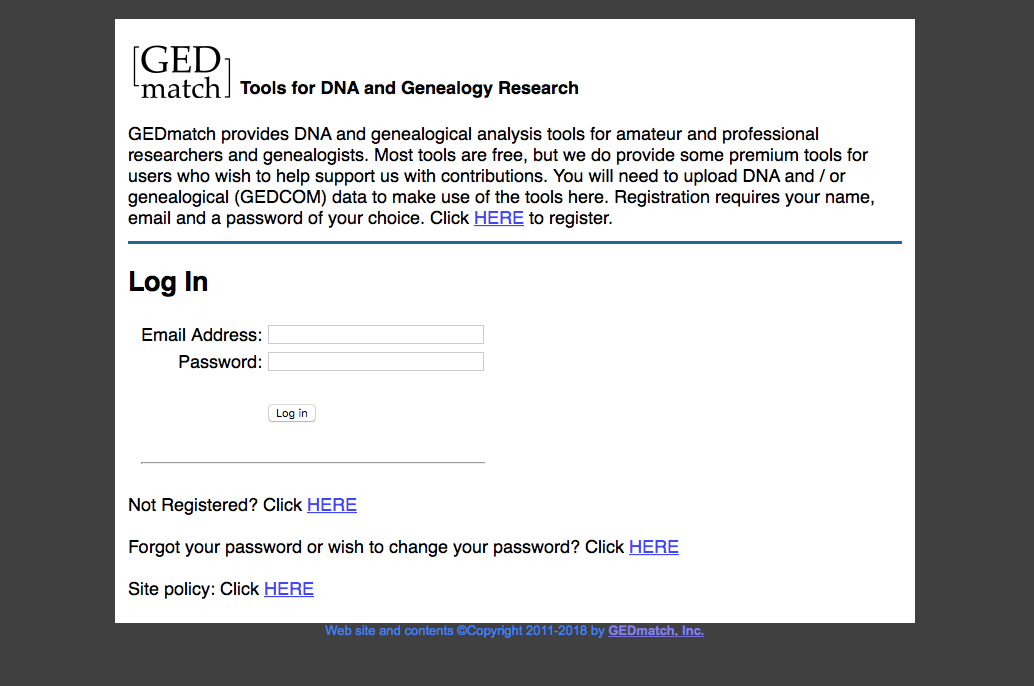Screen dimensions: 1034x686
Task: Open the Site policy HERE link
Action: click(289, 589)
